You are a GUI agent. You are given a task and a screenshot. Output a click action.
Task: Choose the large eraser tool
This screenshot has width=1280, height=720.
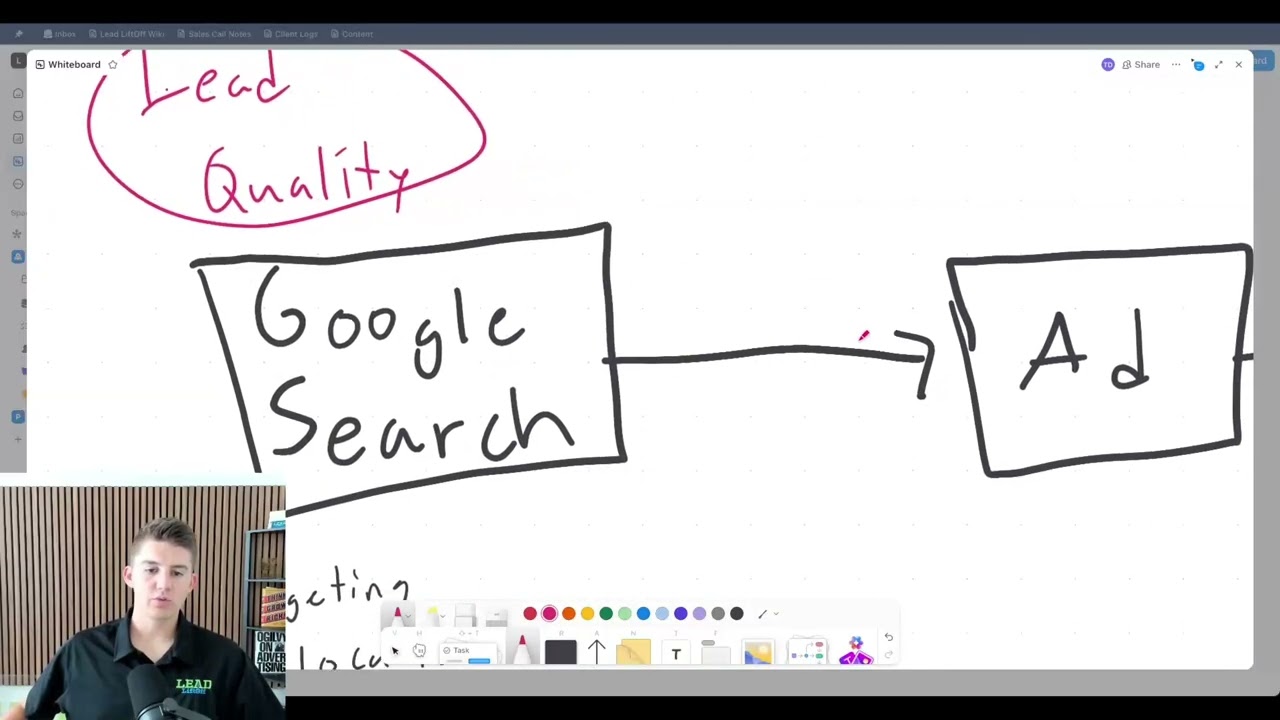pyautogui.click(x=465, y=614)
